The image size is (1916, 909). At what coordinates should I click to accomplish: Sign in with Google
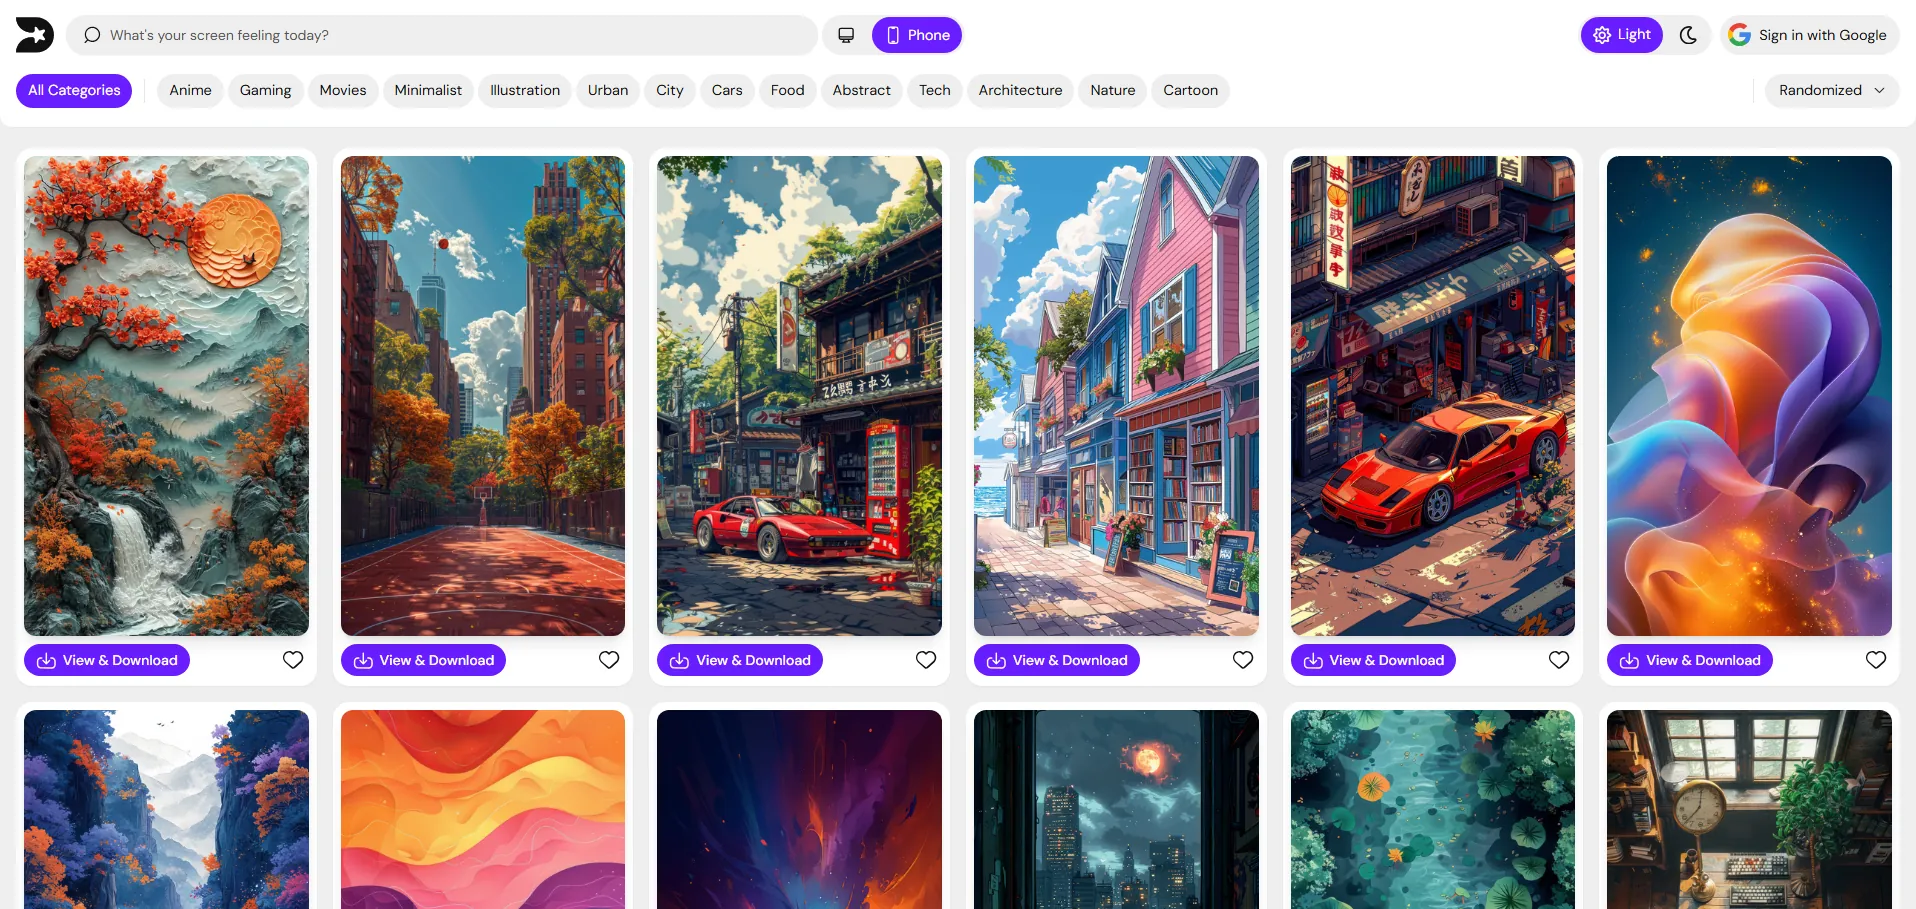pos(1810,35)
